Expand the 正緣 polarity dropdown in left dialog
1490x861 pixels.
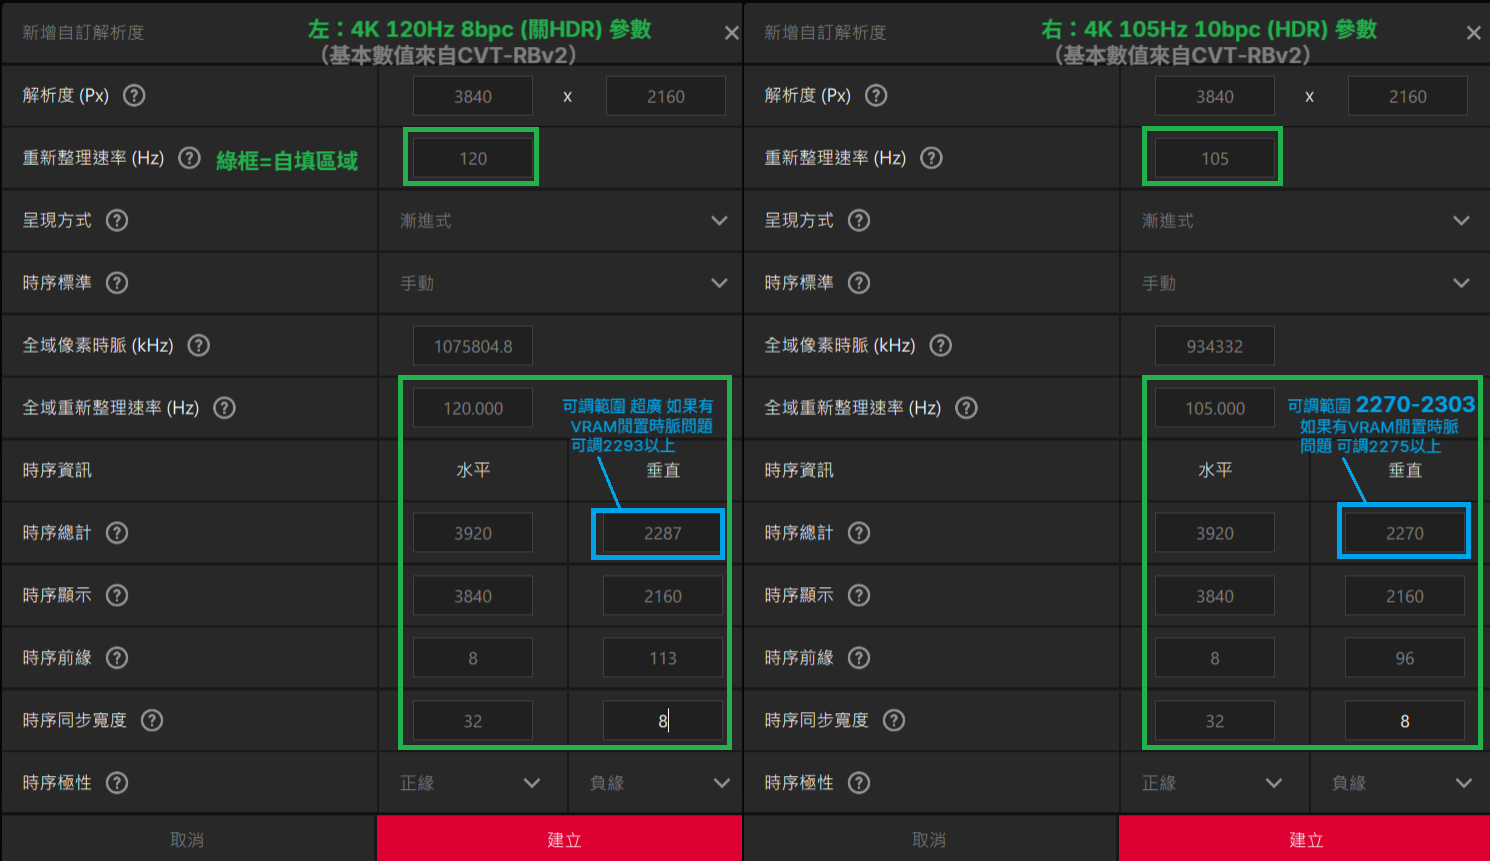click(470, 783)
